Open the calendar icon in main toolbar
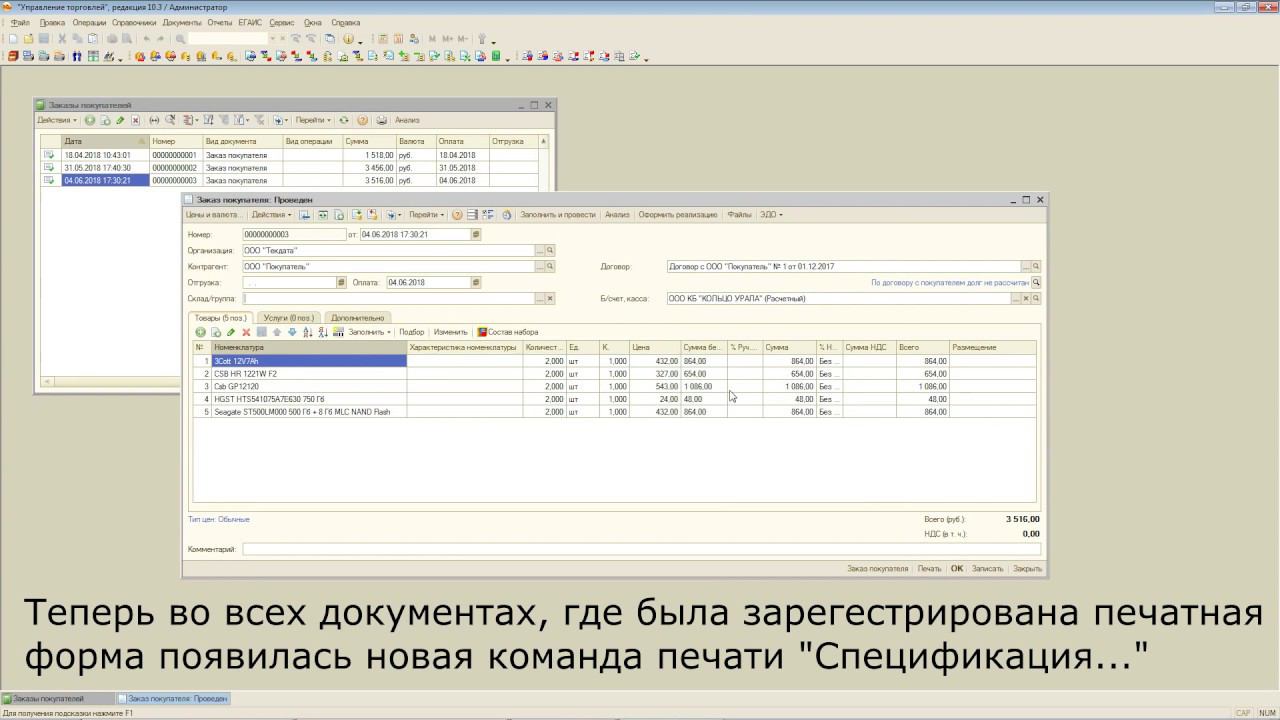The width and height of the screenshot is (1280, 720). [398, 39]
